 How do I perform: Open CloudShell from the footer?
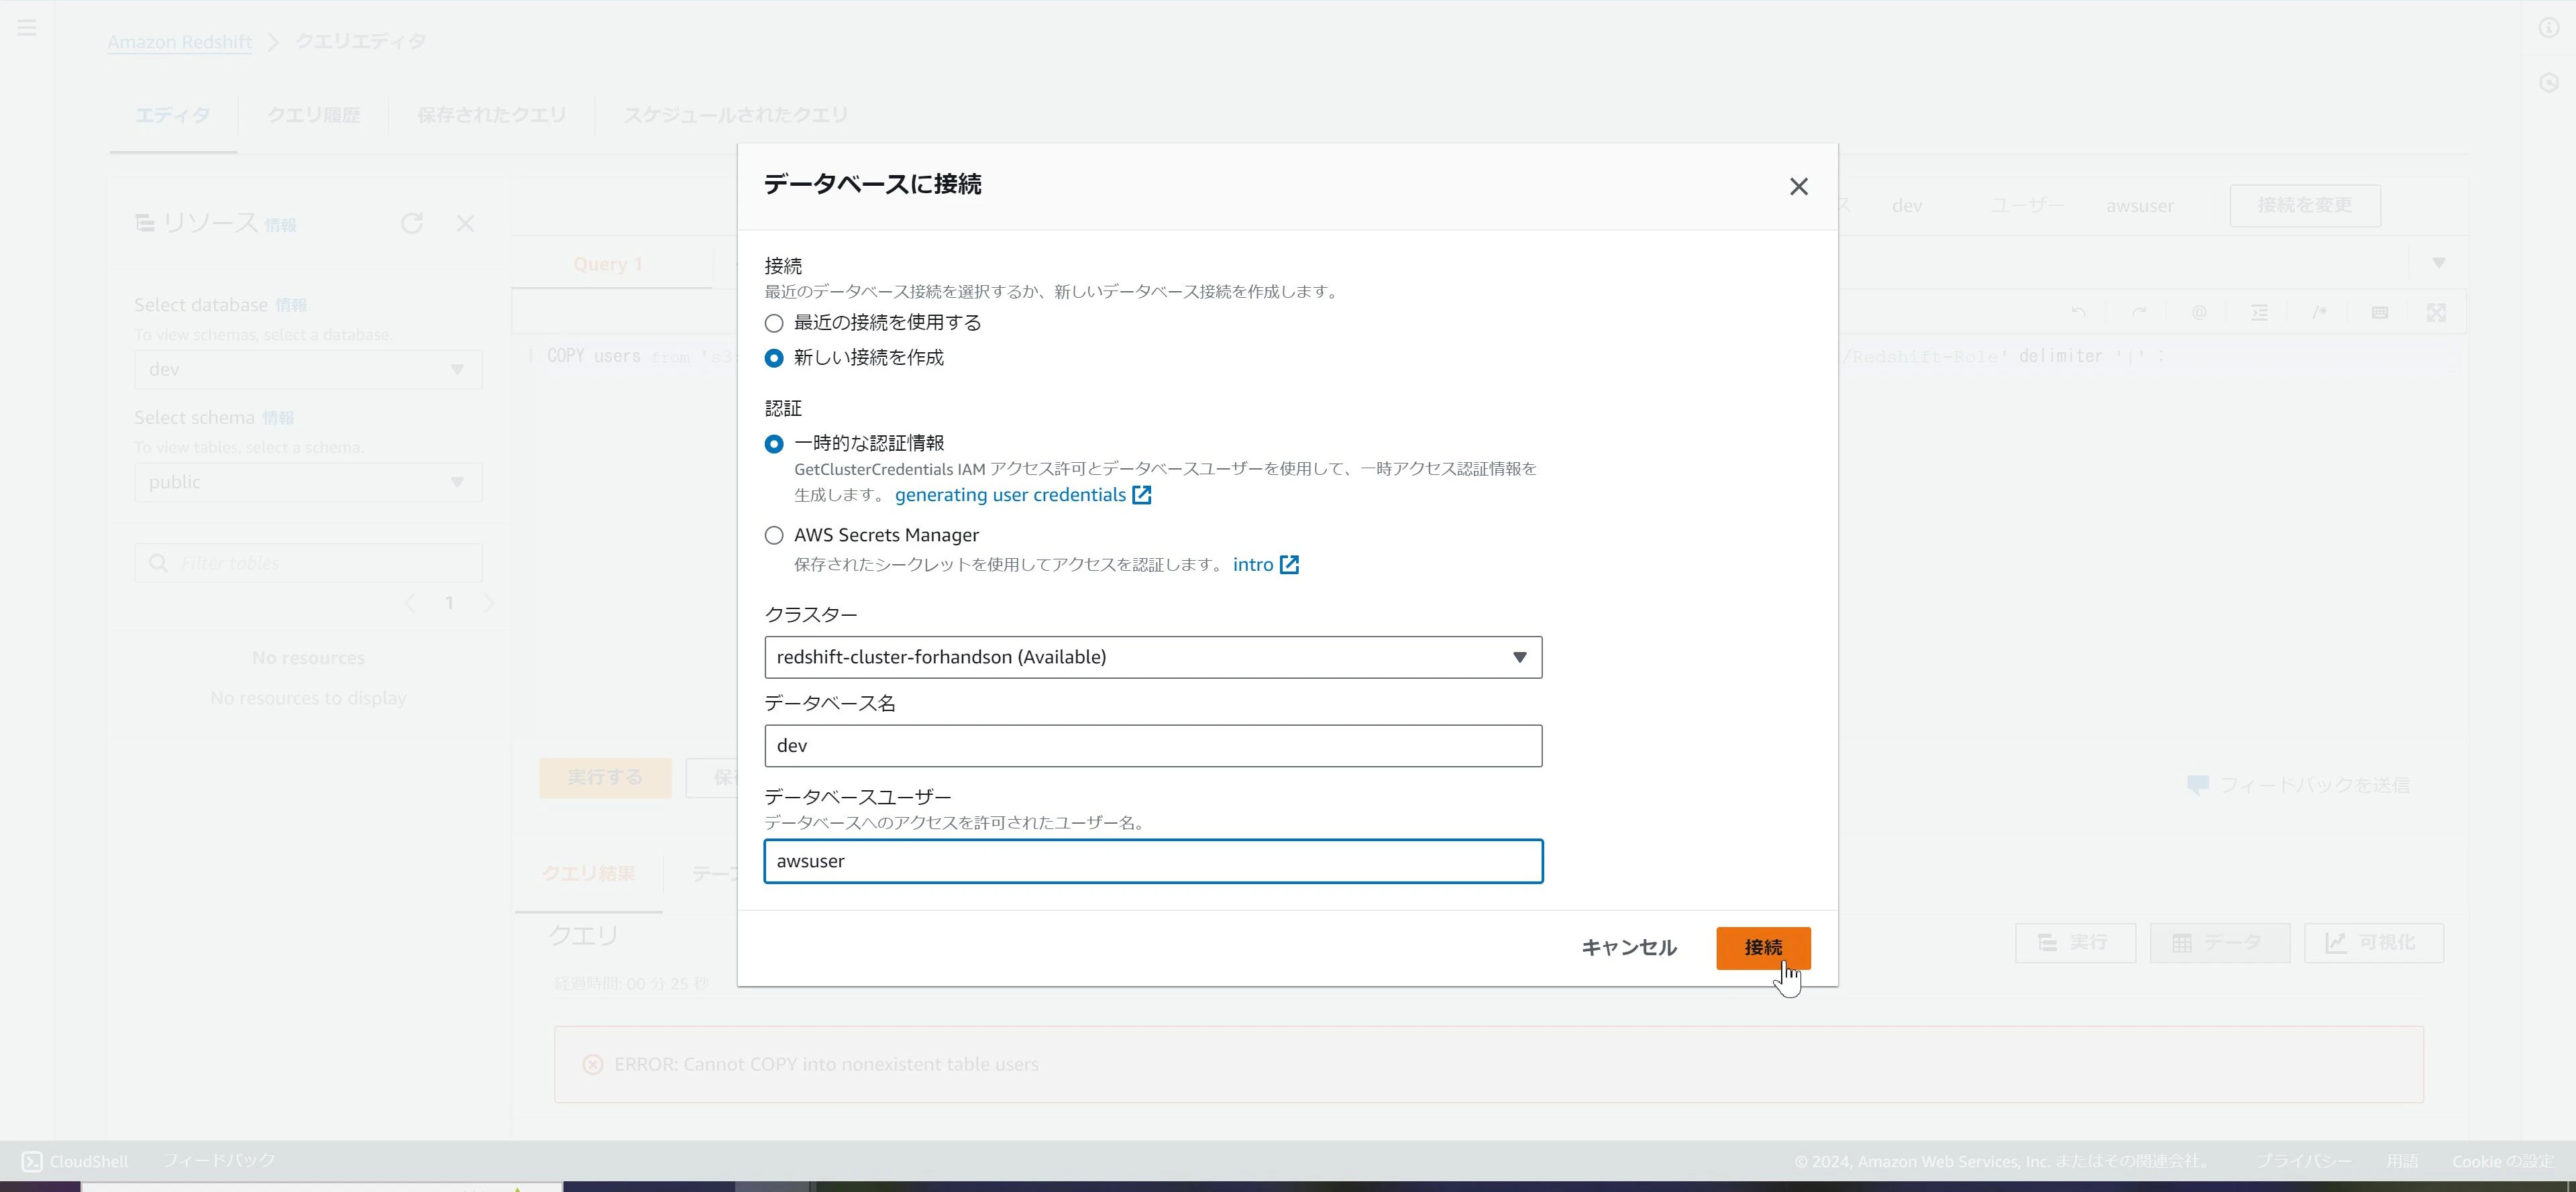coord(75,1161)
